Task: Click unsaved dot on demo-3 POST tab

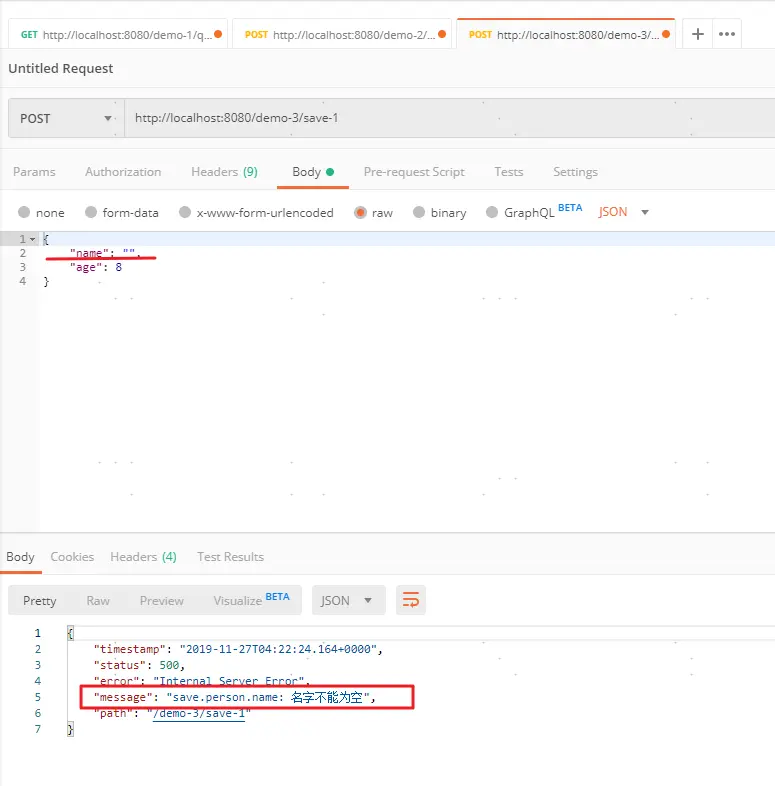Action: pos(666,34)
